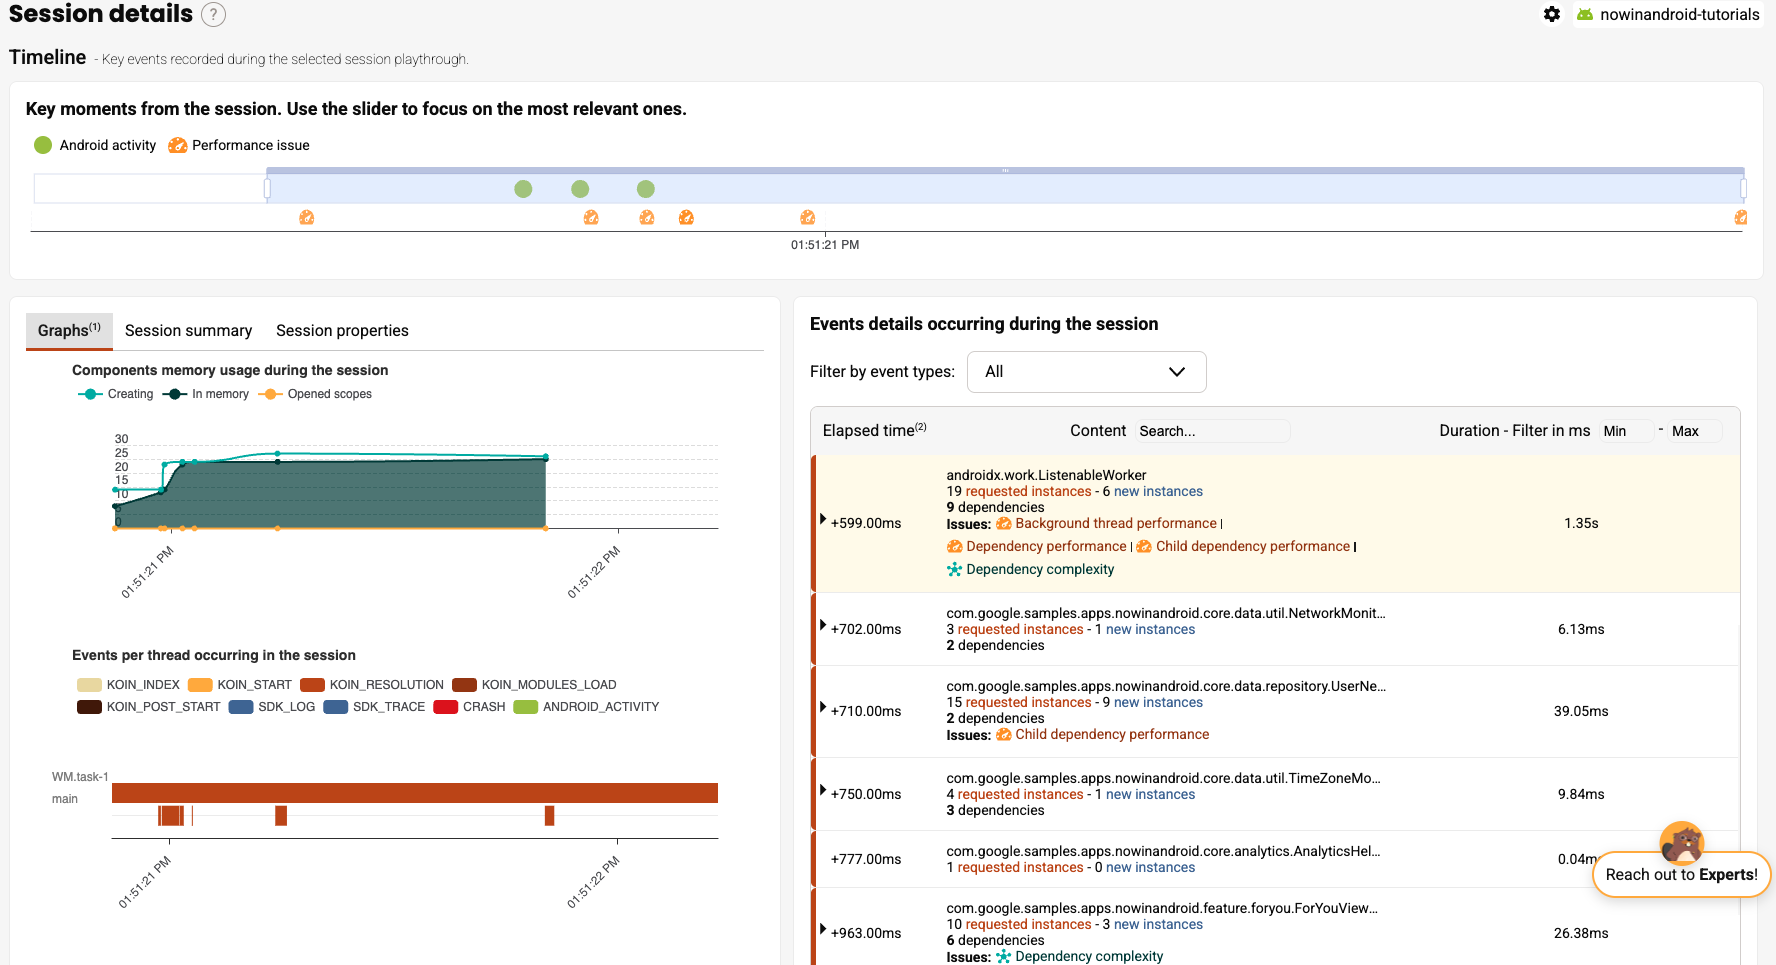Click the Background thread performance issue icon
This screenshot has height=965, width=1776.
[x=1003, y=523]
